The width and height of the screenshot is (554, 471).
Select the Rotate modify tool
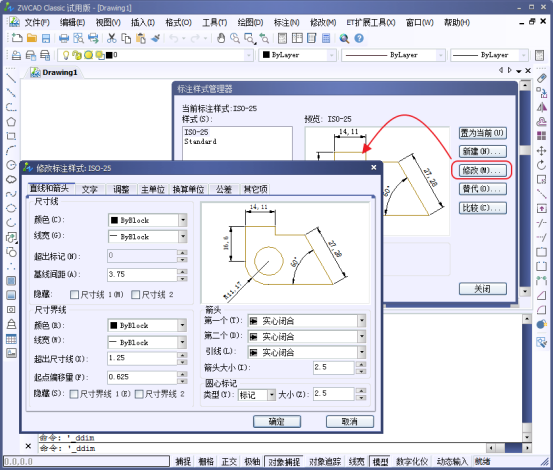click(x=541, y=165)
